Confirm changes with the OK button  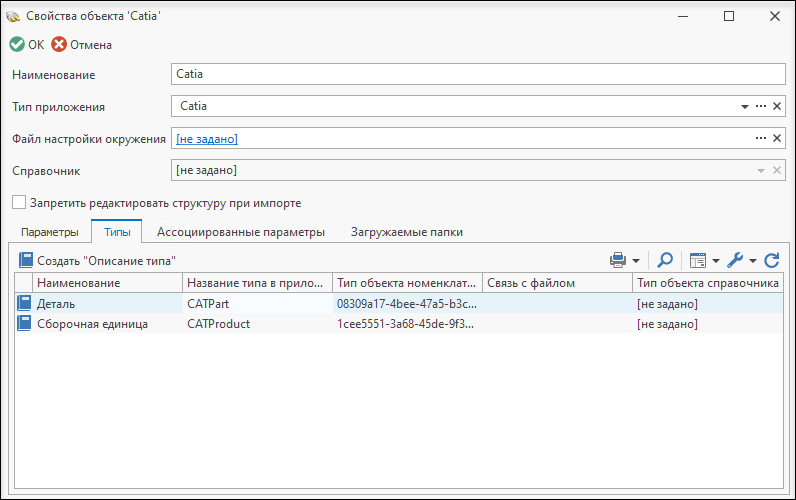pos(27,45)
